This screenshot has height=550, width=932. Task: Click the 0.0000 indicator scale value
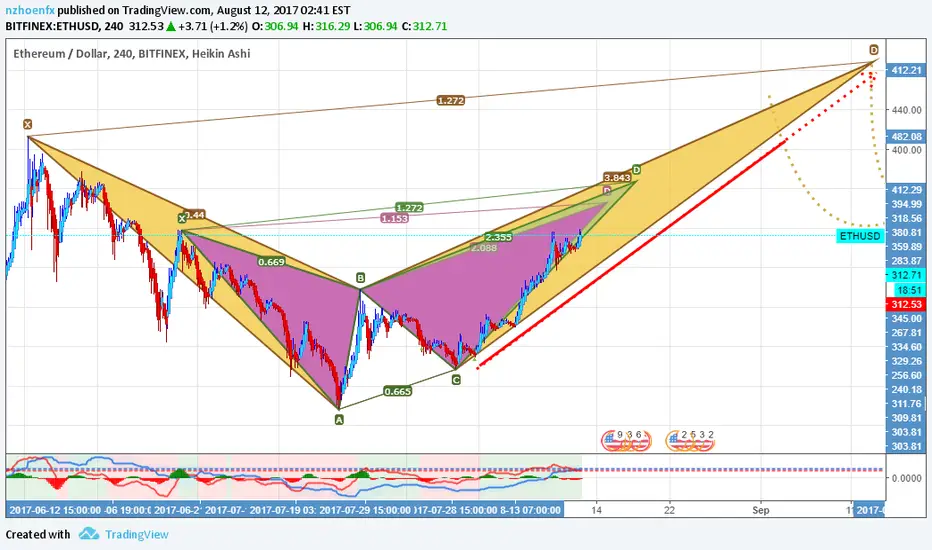click(x=906, y=477)
